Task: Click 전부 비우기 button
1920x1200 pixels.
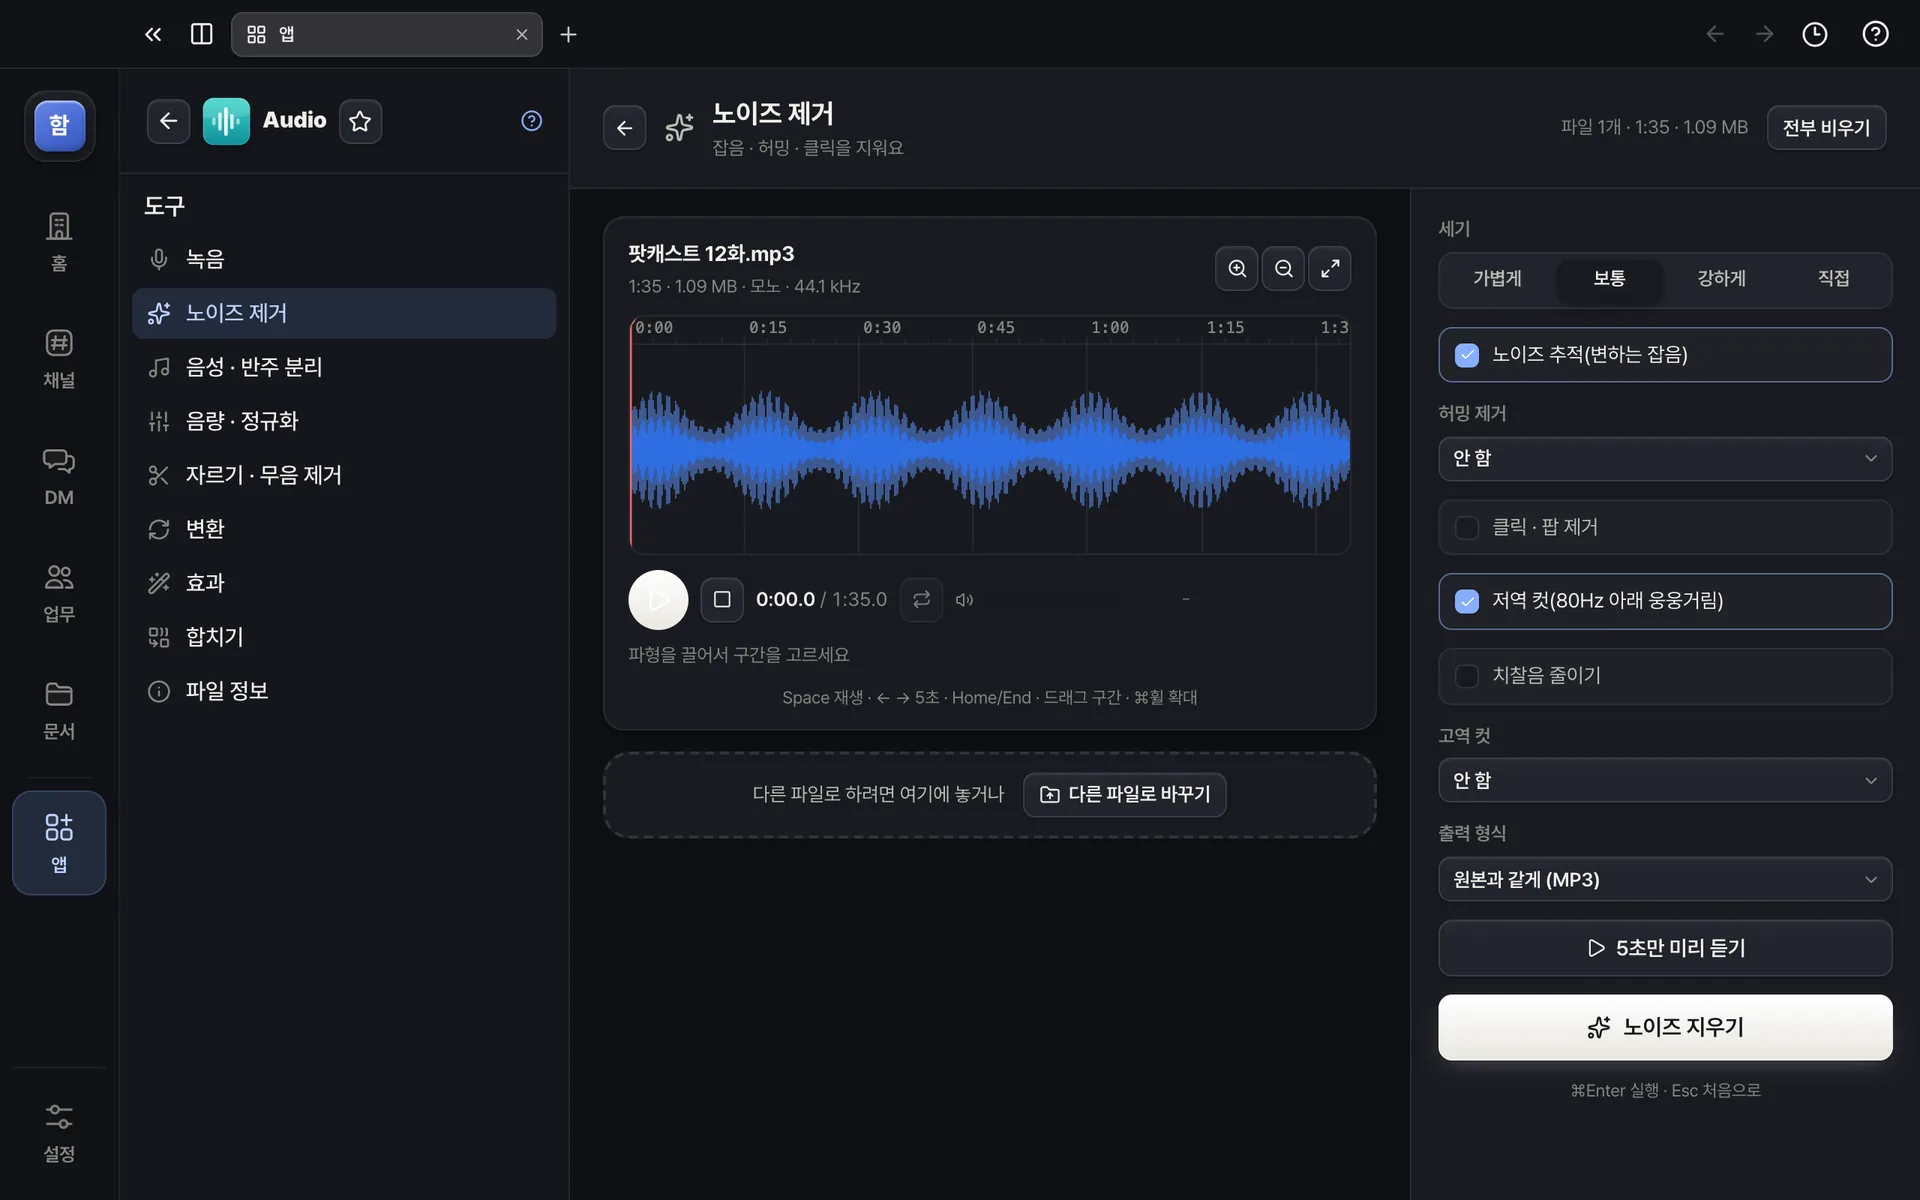Action: pos(1826,127)
